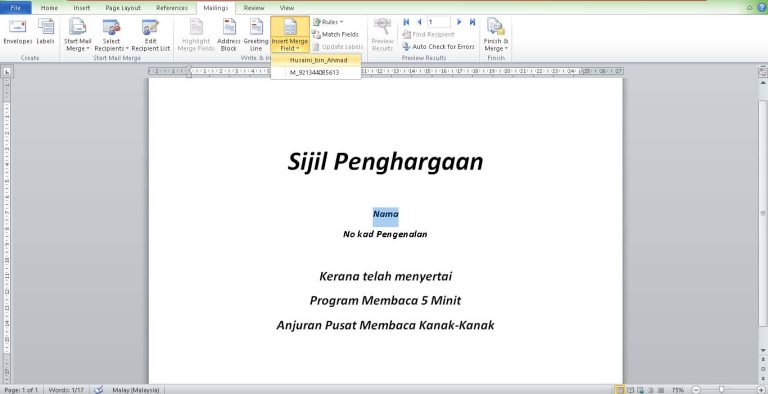Viewport: 768px width, 394px height.
Task: Open Finish & Merge dropdown
Action: pyautogui.click(x=496, y=35)
